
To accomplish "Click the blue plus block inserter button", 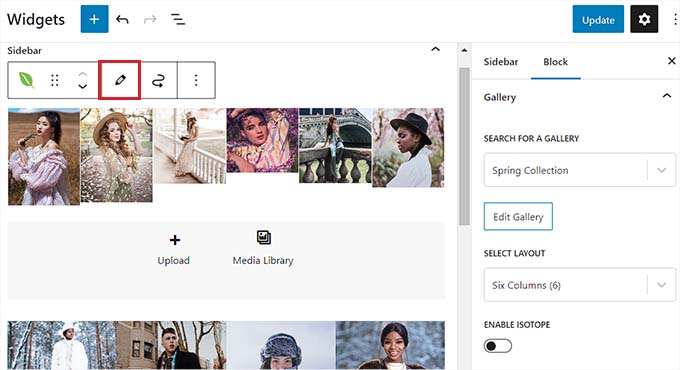I will tap(95, 19).
